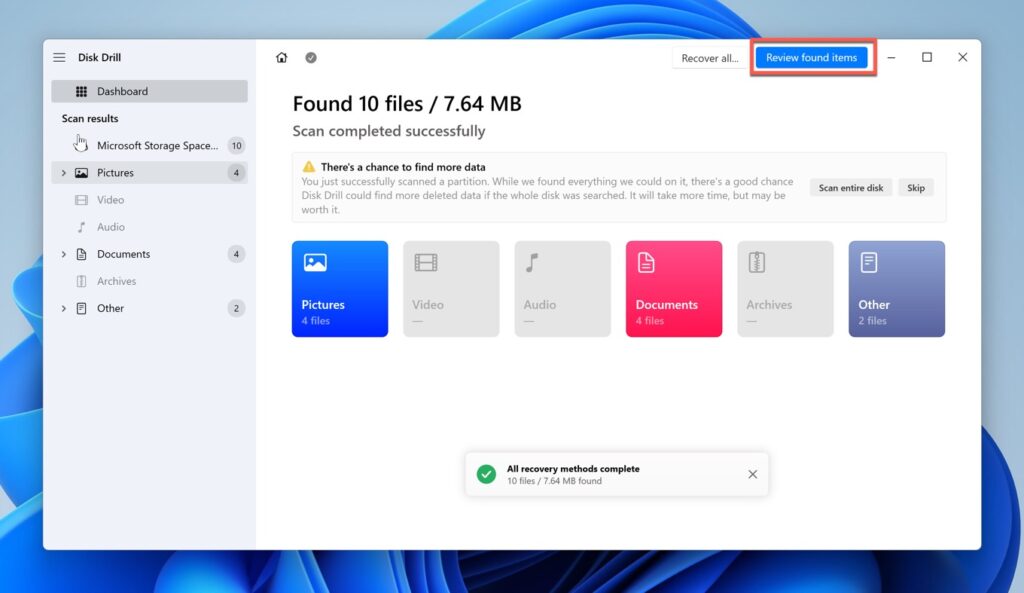Click the home icon in the toolbar
Viewport: 1024px width, 593px height.
coord(282,58)
